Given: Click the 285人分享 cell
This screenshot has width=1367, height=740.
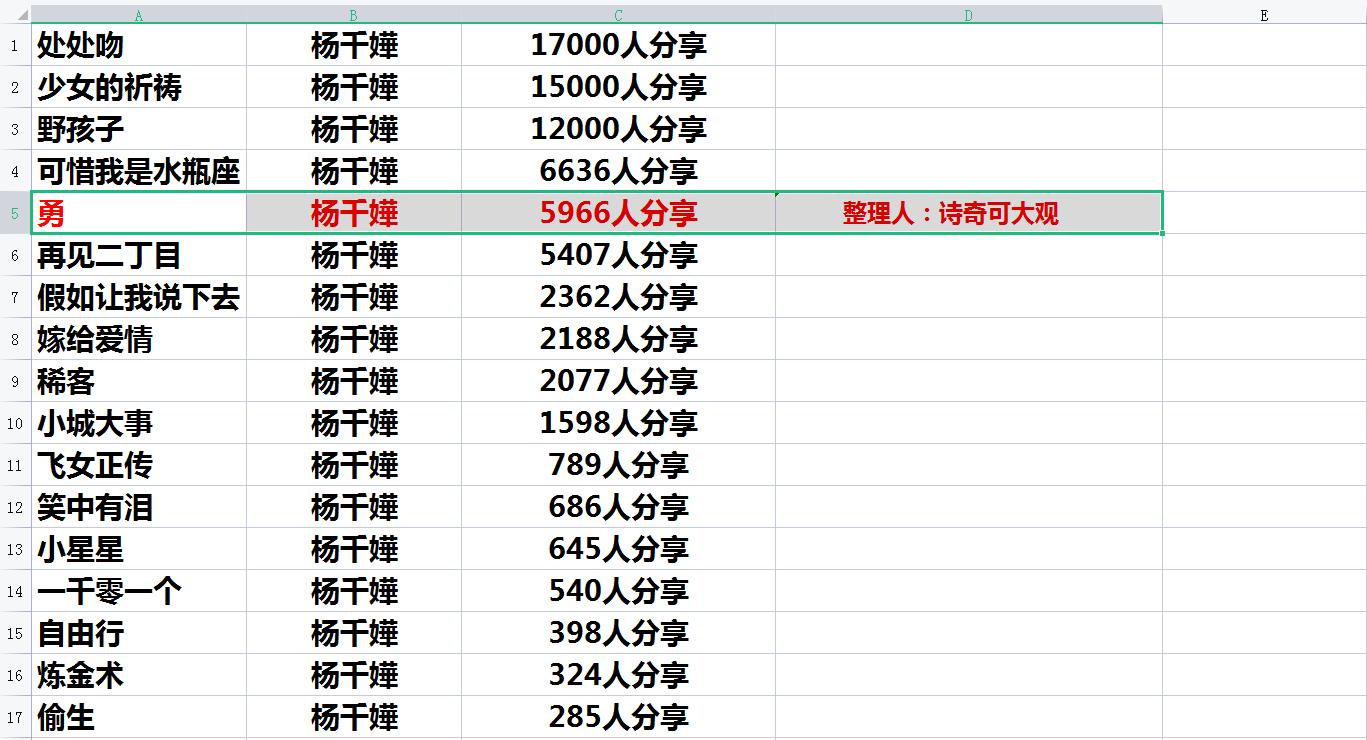Looking at the screenshot, I should [x=618, y=717].
